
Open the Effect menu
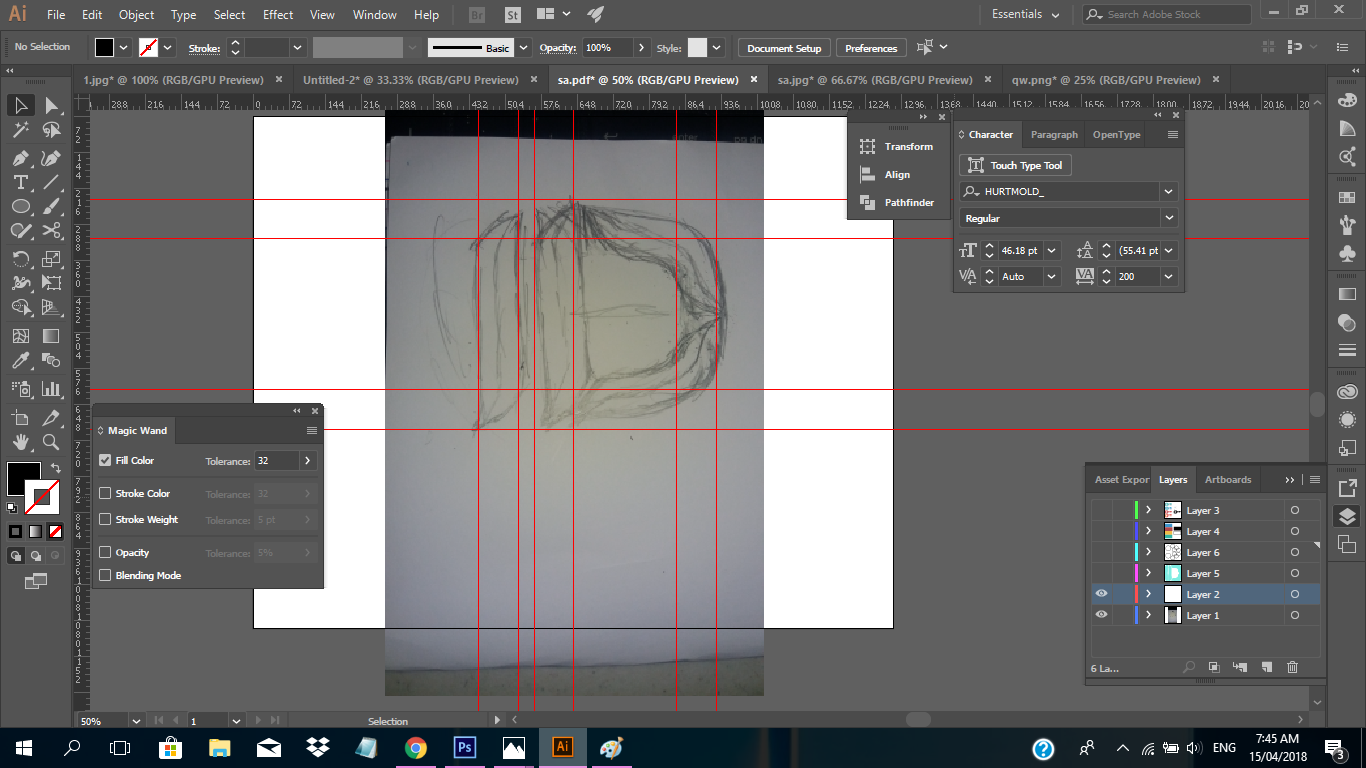click(x=278, y=15)
